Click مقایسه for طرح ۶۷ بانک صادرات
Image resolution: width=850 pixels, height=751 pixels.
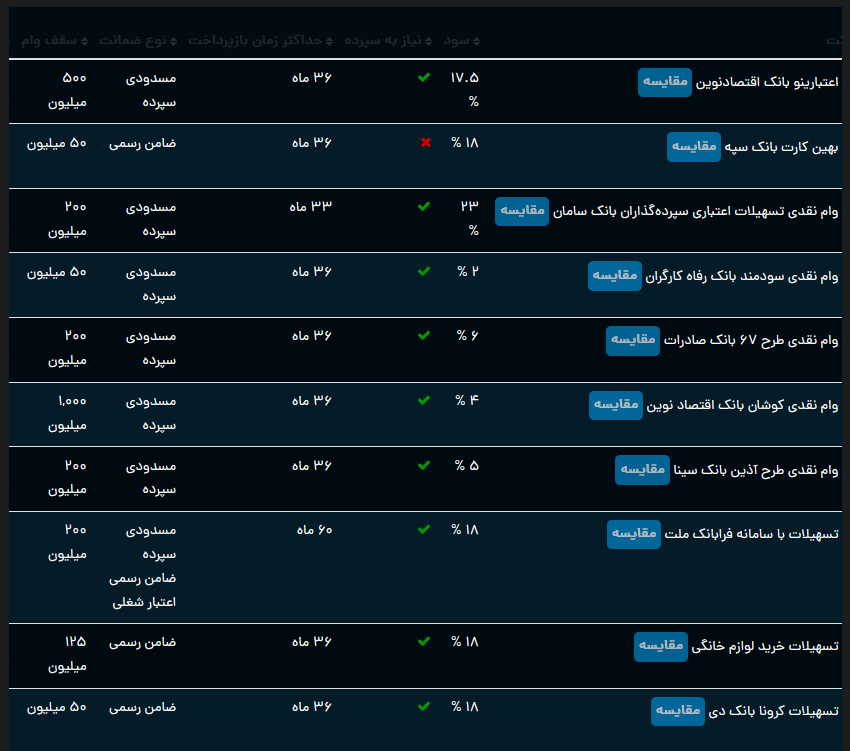[633, 341]
